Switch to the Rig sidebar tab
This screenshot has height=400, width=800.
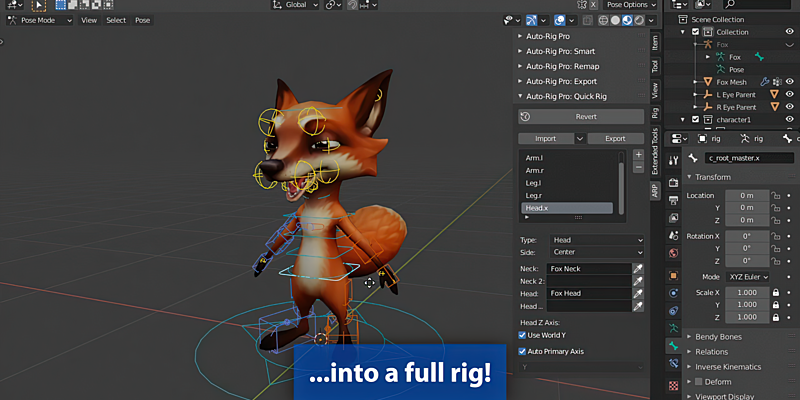(x=655, y=112)
